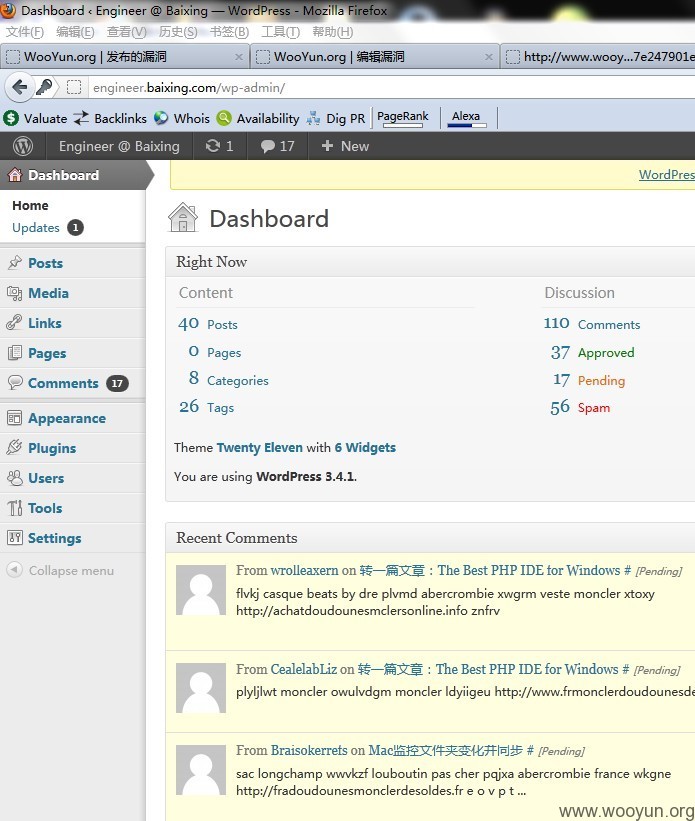Click the Firefox back arrow button

pos(19,87)
